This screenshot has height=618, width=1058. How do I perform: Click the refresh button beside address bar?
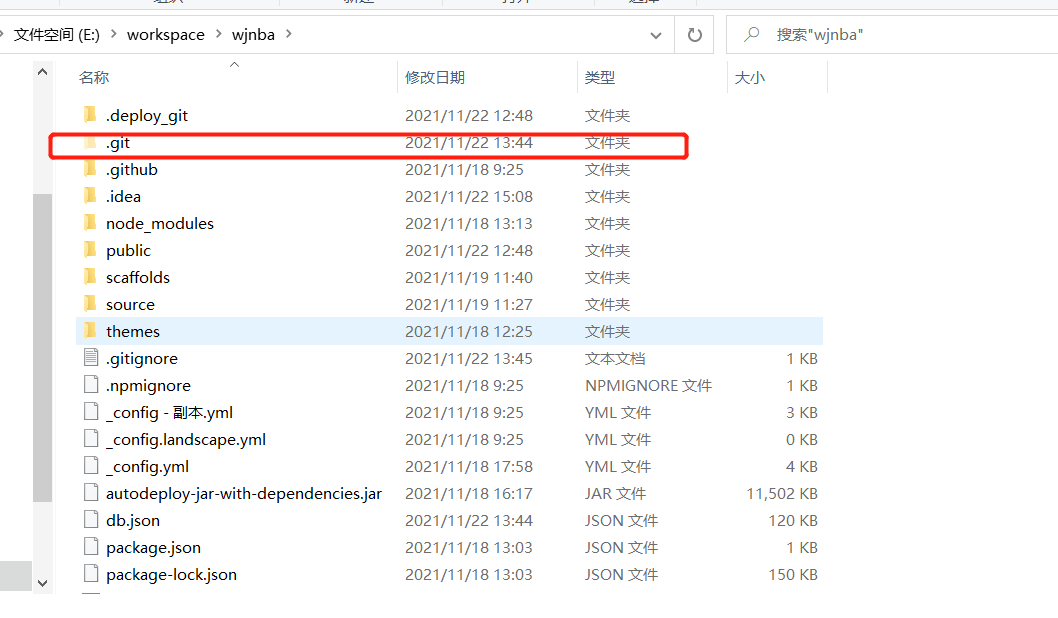694,35
